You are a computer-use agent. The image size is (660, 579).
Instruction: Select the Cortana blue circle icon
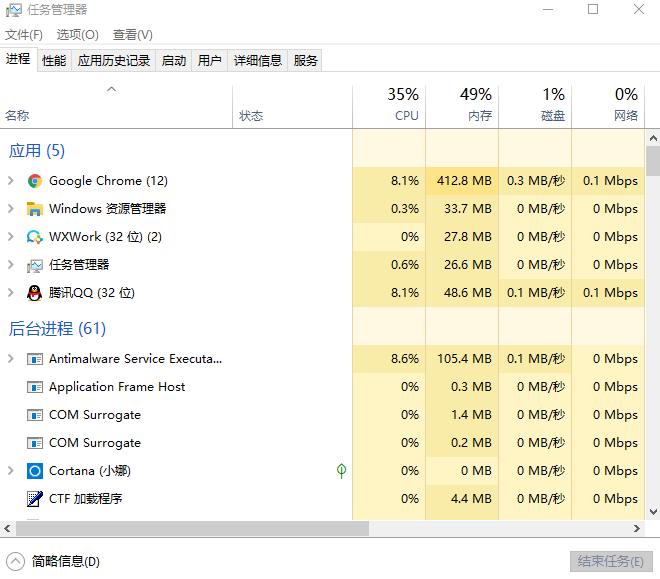click(35, 471)
